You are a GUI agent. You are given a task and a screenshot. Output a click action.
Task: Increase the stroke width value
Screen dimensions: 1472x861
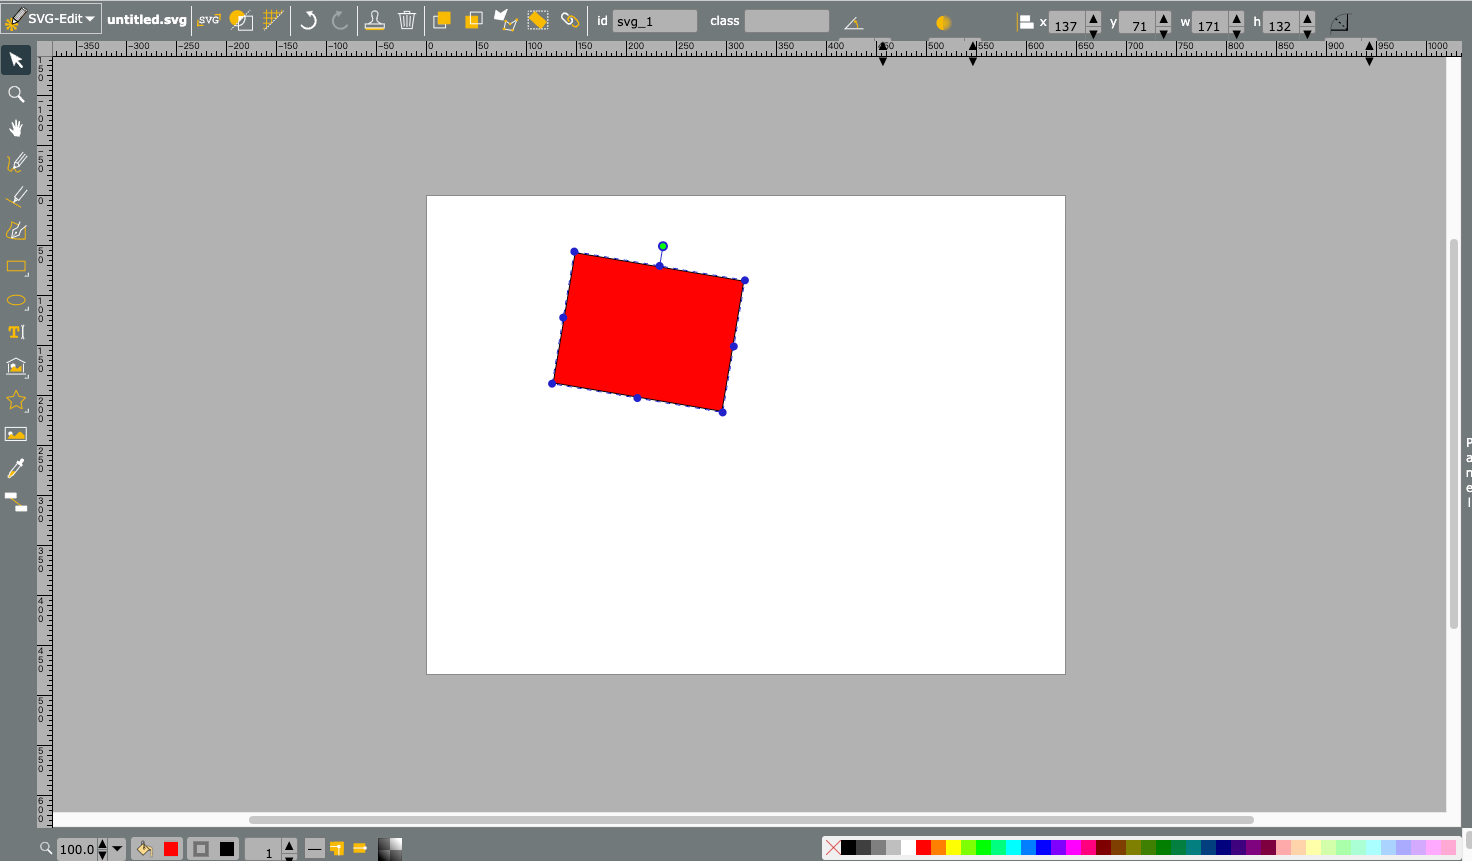coord(289,844)
